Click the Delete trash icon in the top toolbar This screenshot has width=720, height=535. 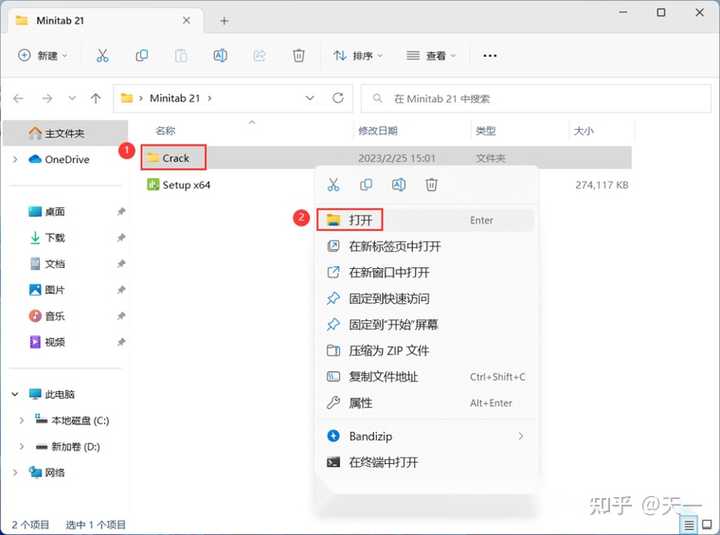tap(298, 56)
